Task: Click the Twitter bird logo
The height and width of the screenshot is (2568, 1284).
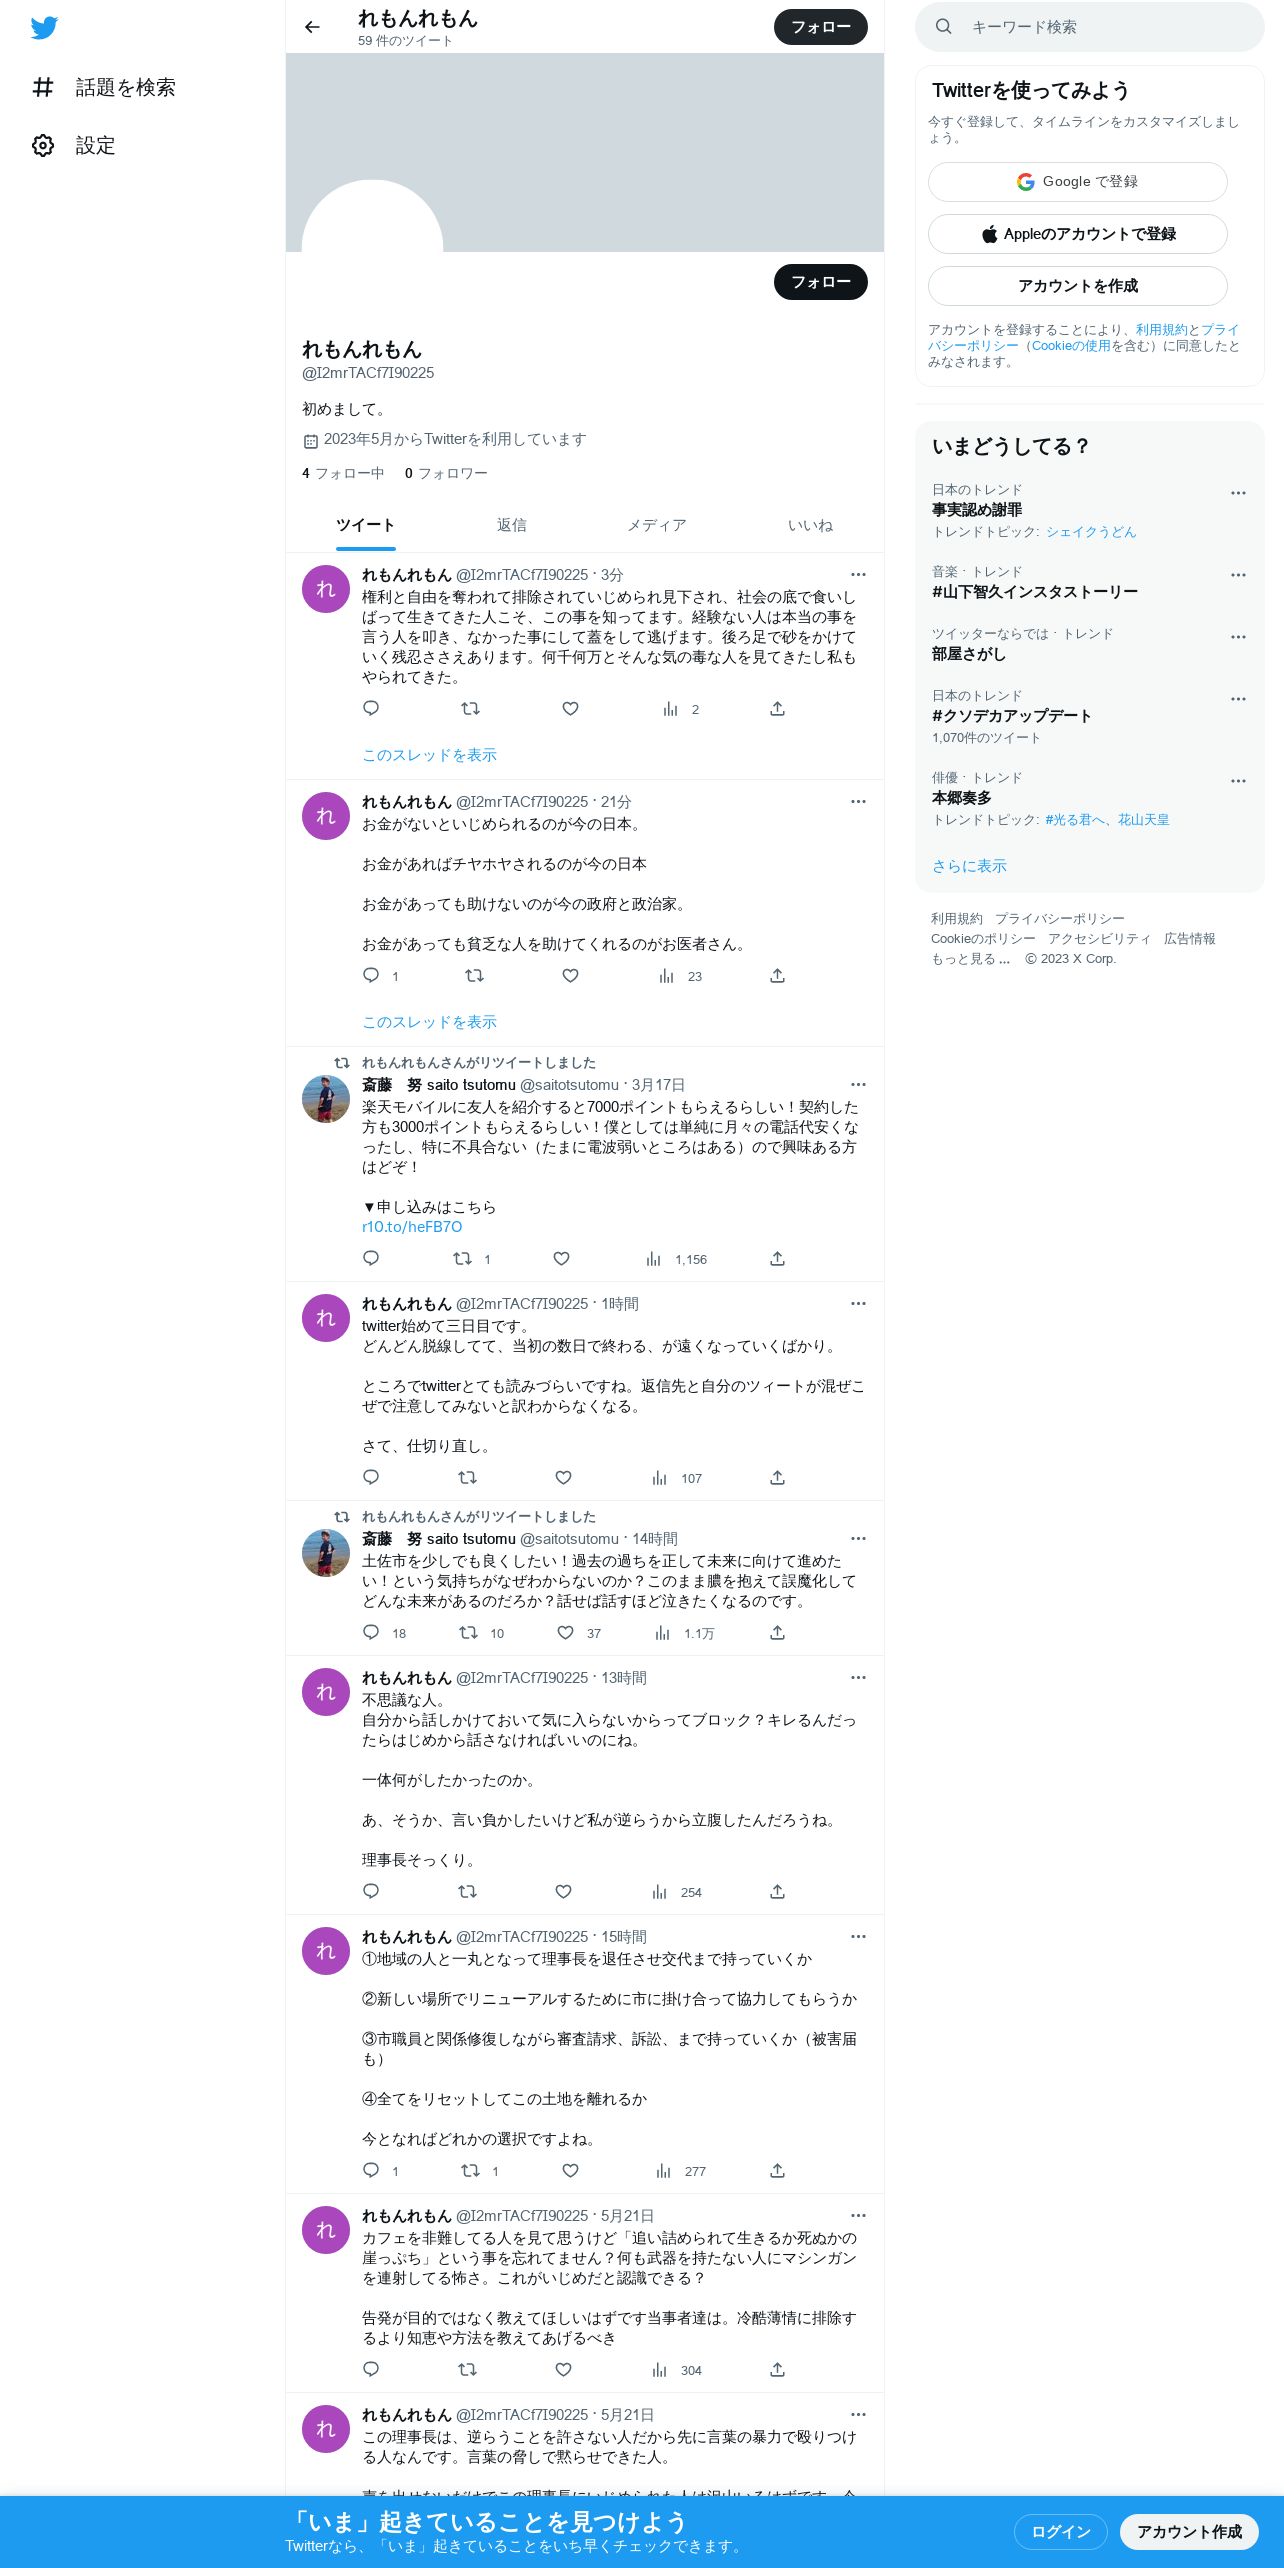Action: tap(44, 28)
